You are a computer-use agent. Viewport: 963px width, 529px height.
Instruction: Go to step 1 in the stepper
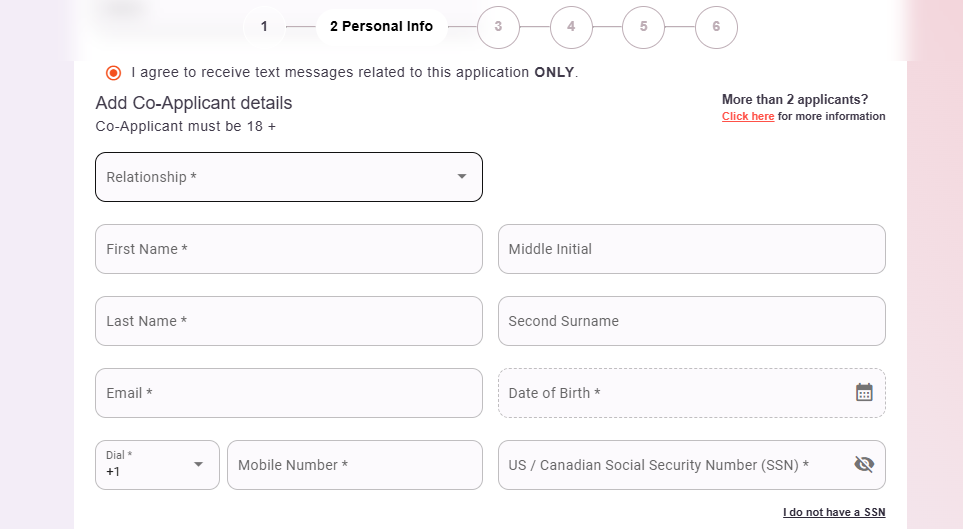(264, 27)
